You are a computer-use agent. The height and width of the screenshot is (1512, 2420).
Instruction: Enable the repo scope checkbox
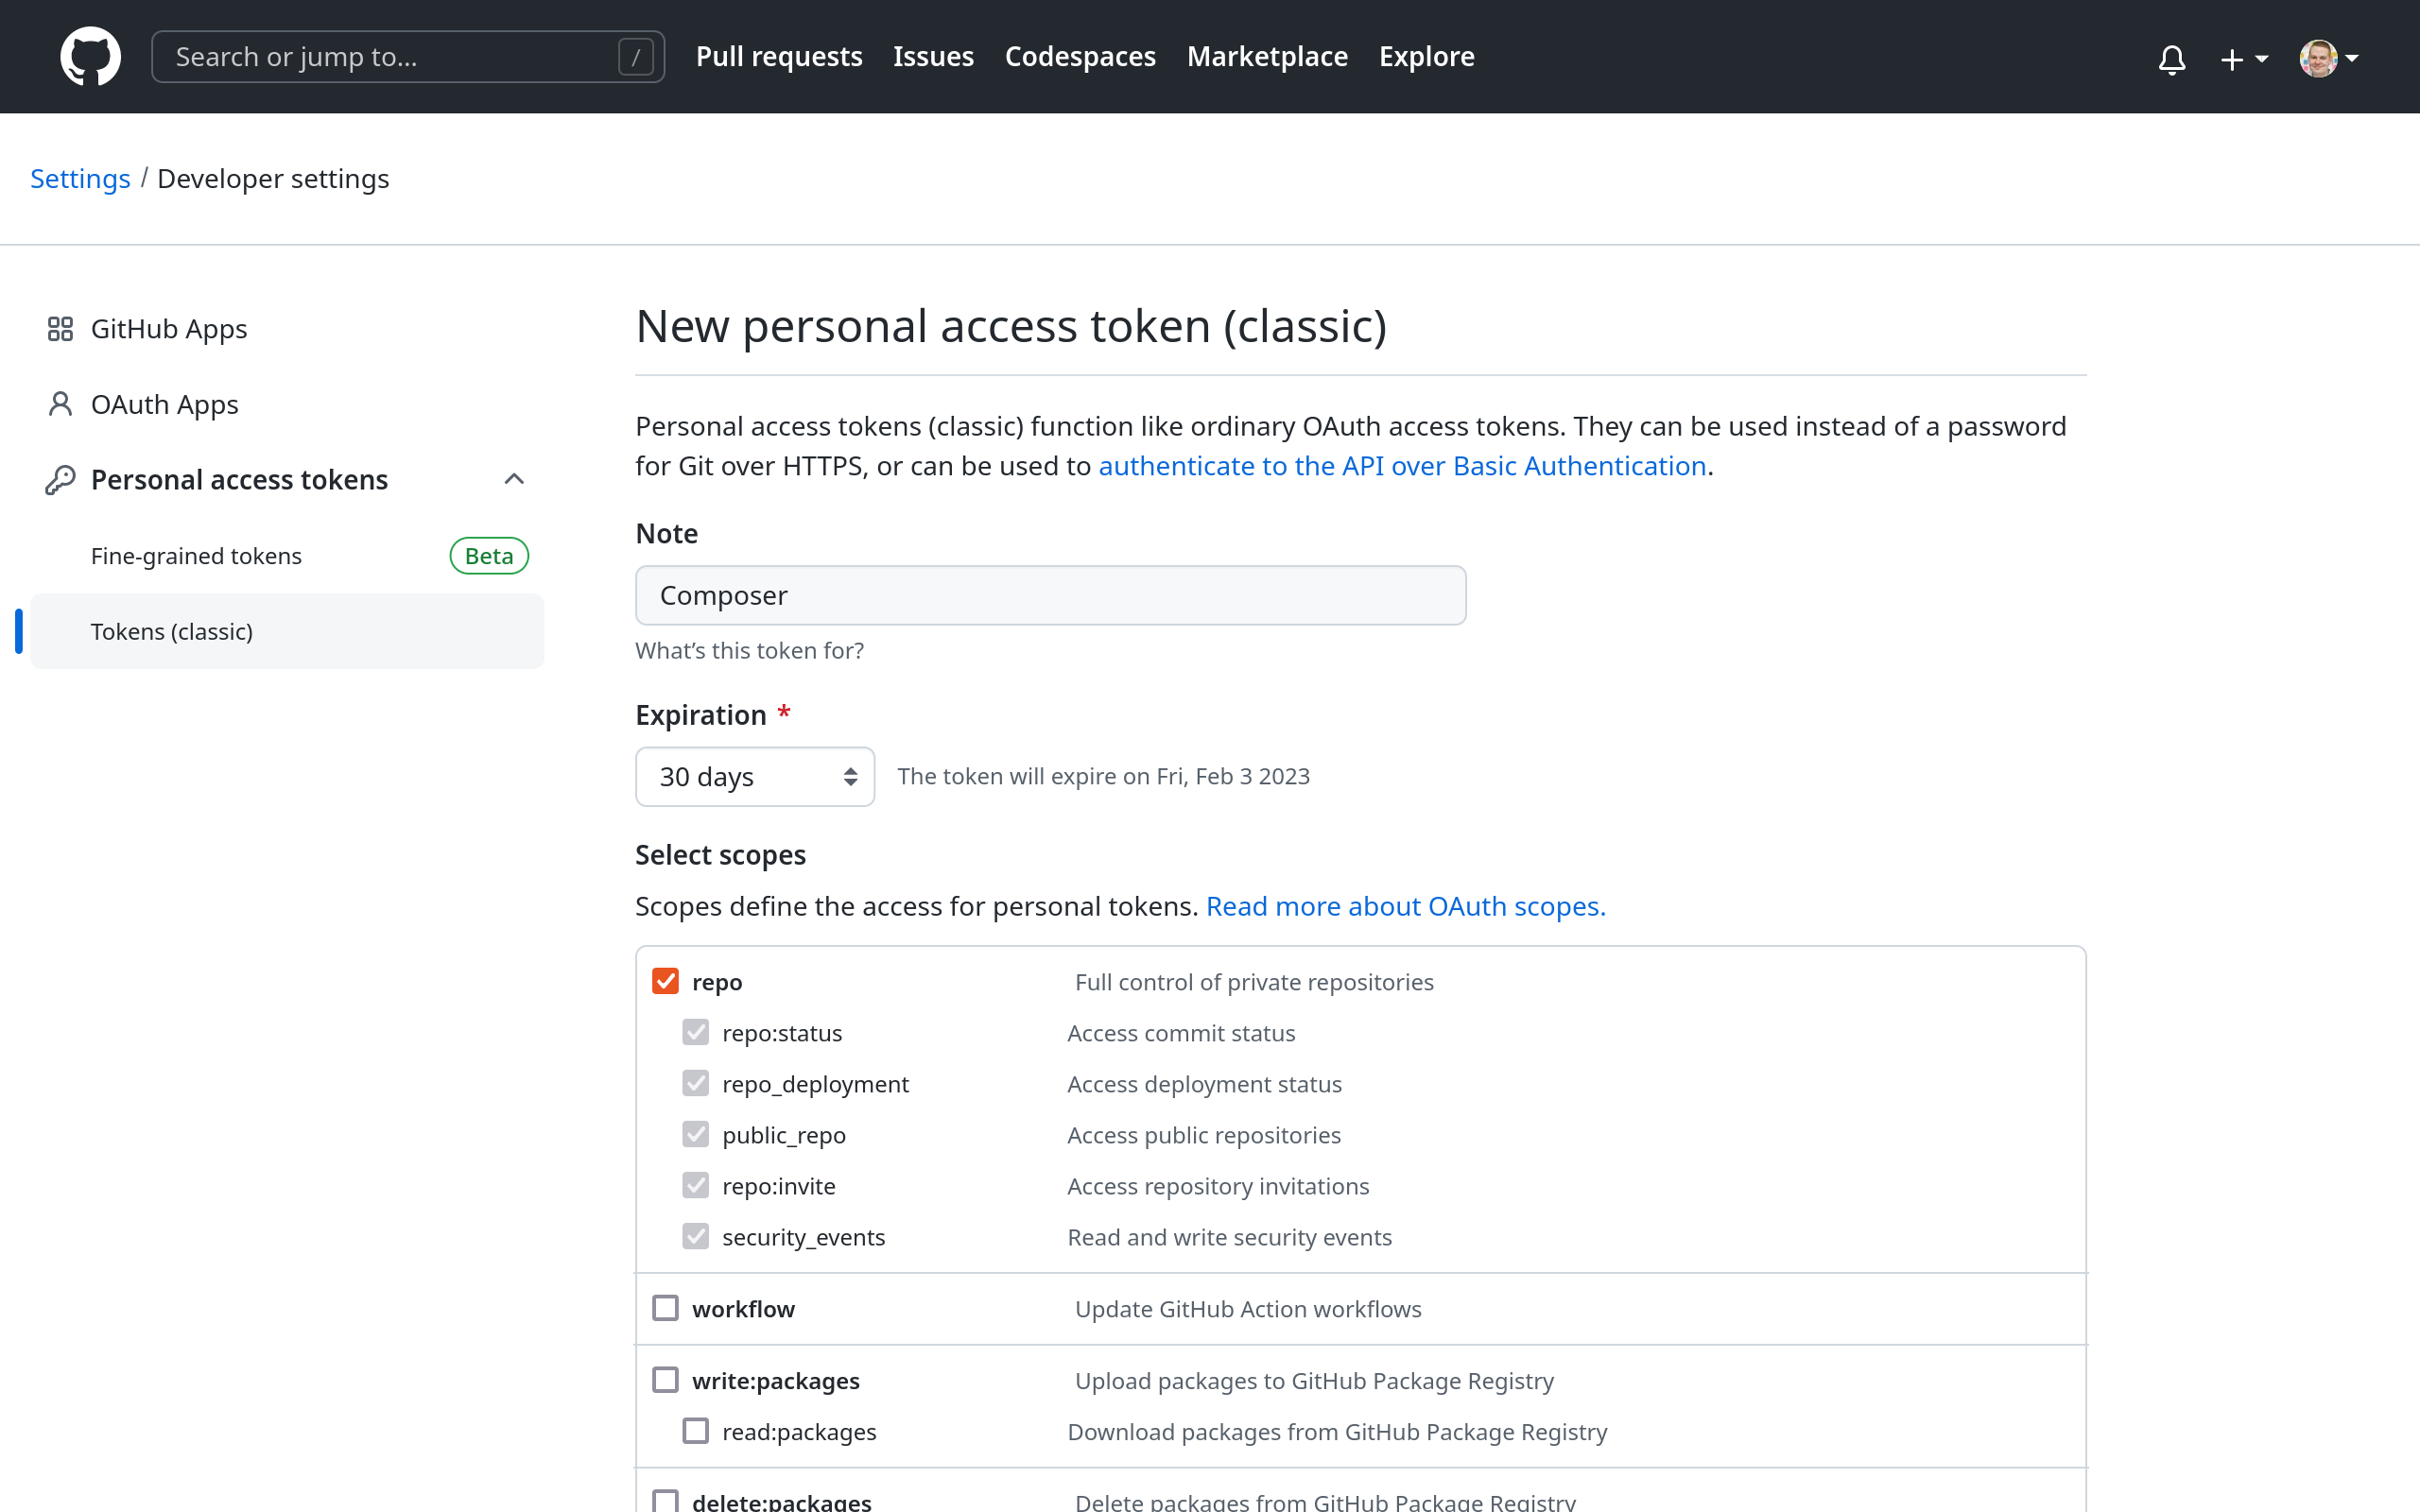pos(665,981)
